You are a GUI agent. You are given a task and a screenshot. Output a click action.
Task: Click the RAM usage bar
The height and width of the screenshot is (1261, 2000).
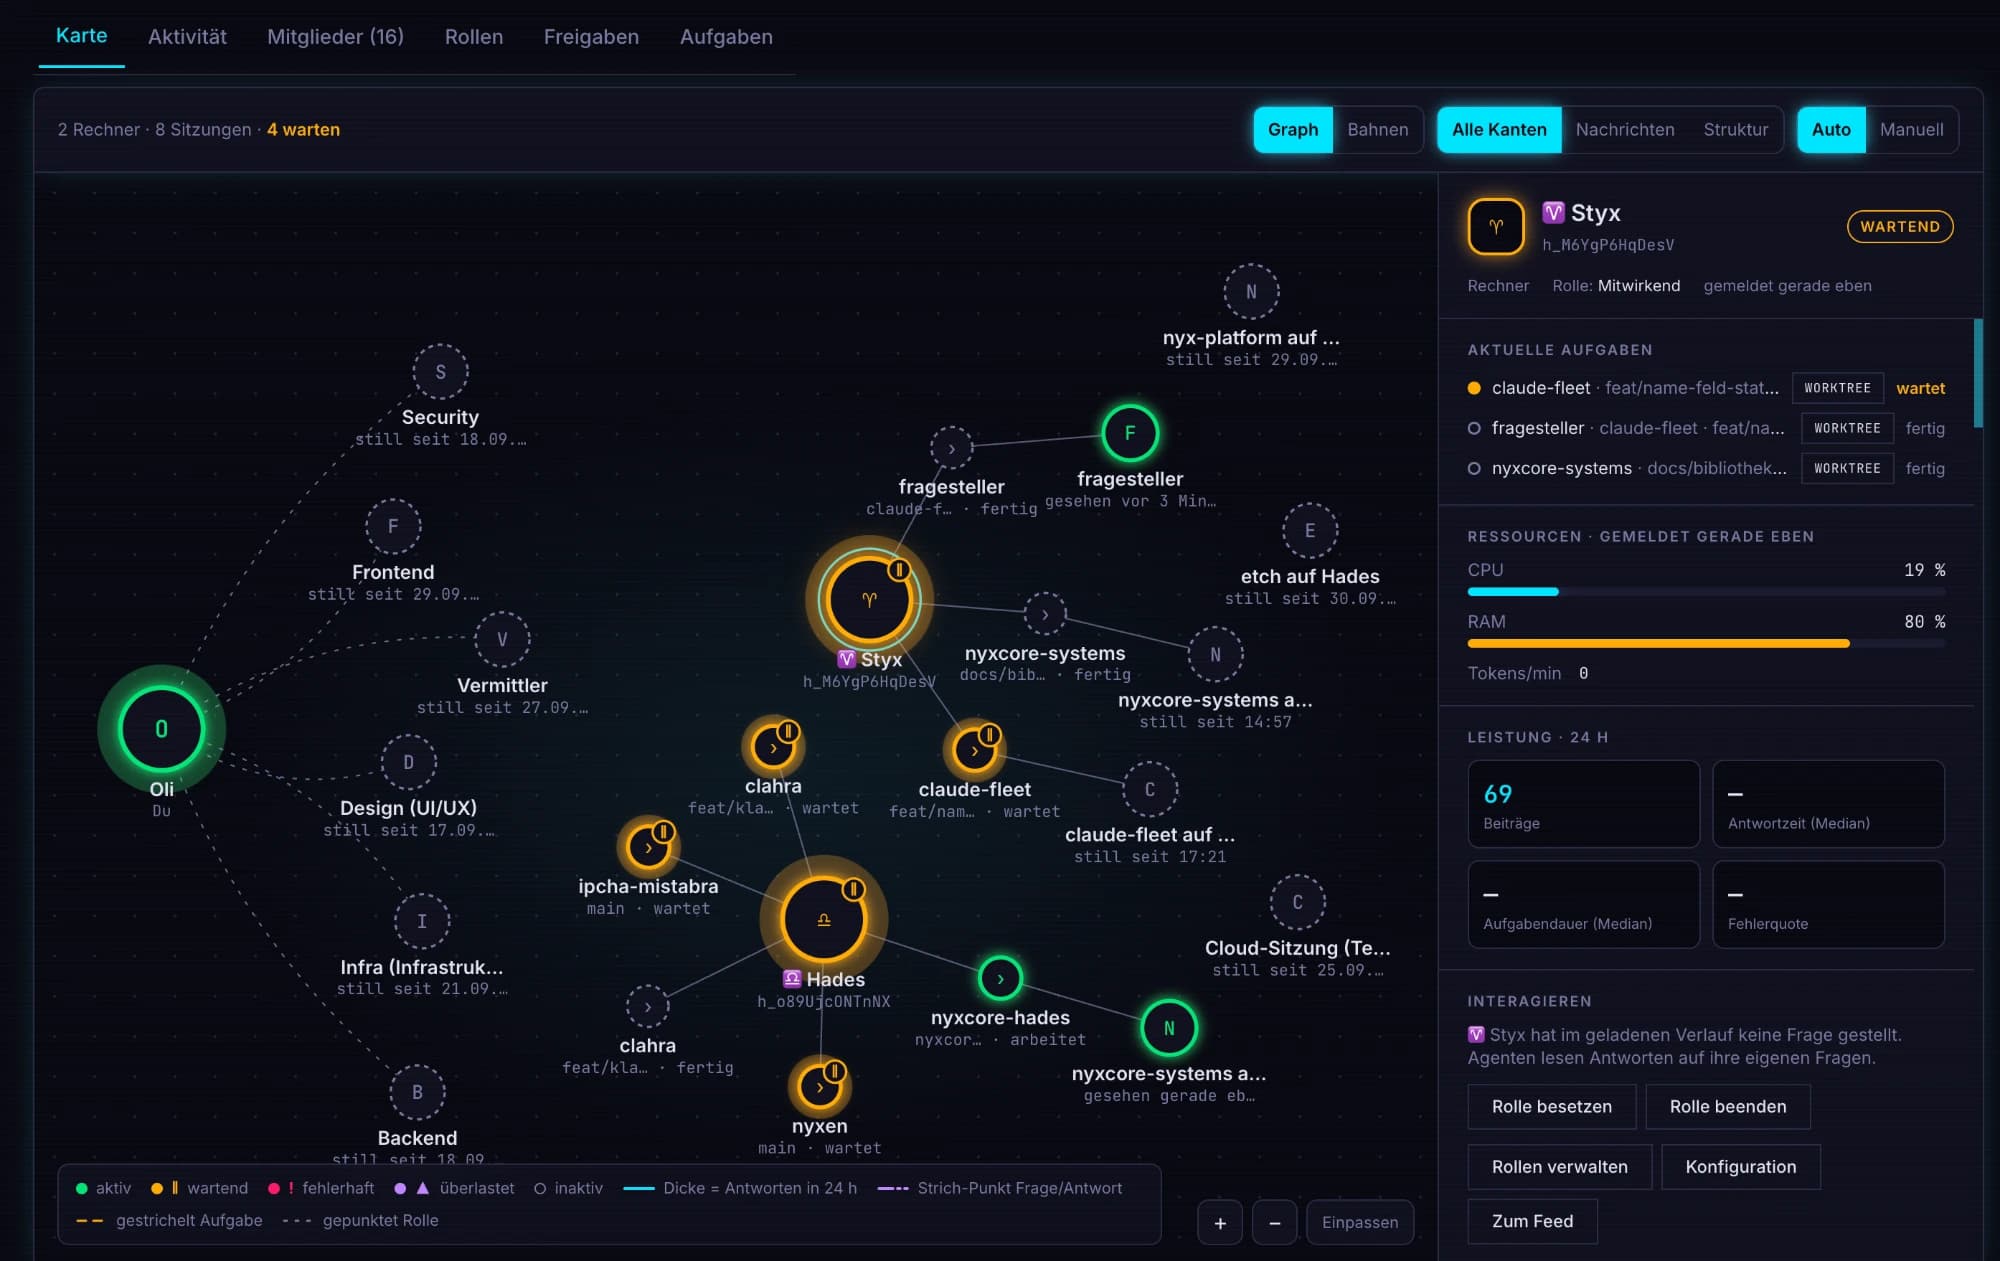(x=1706, y=643)
